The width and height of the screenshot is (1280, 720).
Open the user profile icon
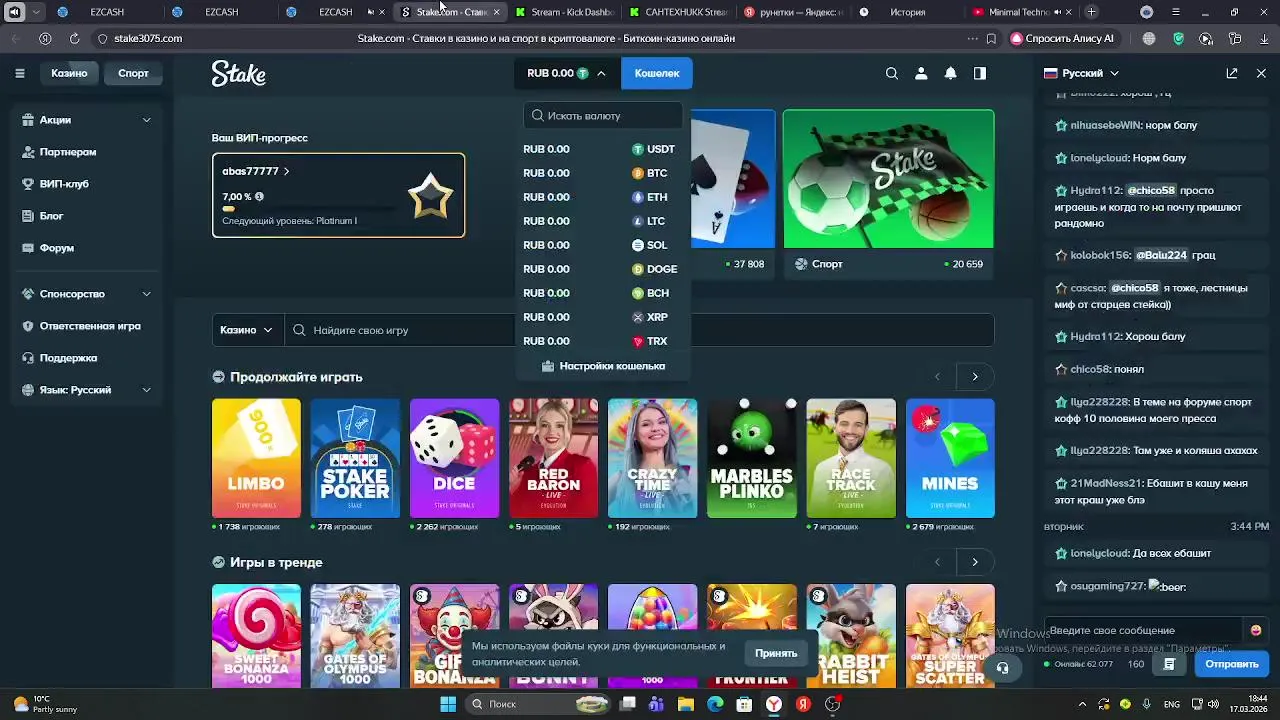[x=921, y=73]
